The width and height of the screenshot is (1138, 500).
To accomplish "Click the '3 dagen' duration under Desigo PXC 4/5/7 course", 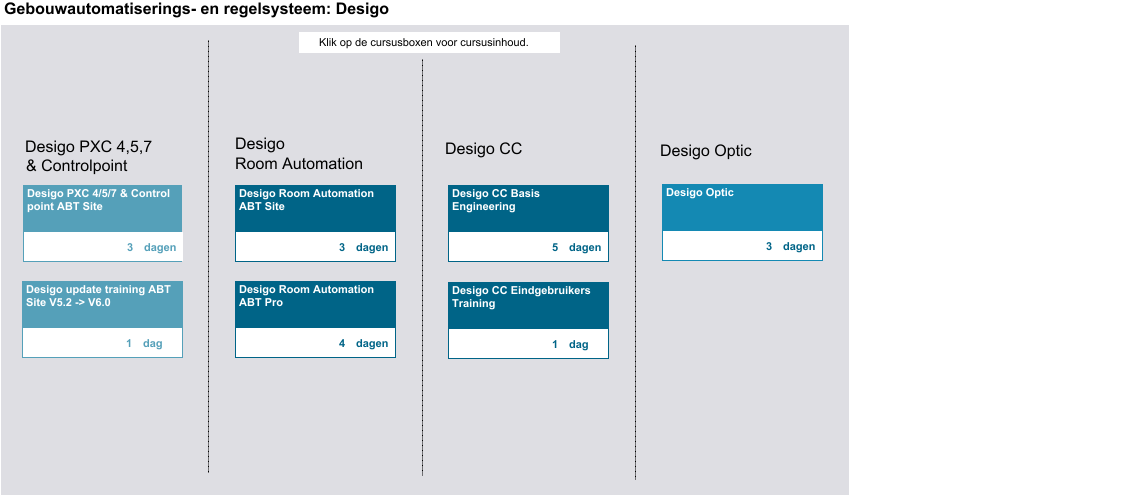I will point(151,248).
